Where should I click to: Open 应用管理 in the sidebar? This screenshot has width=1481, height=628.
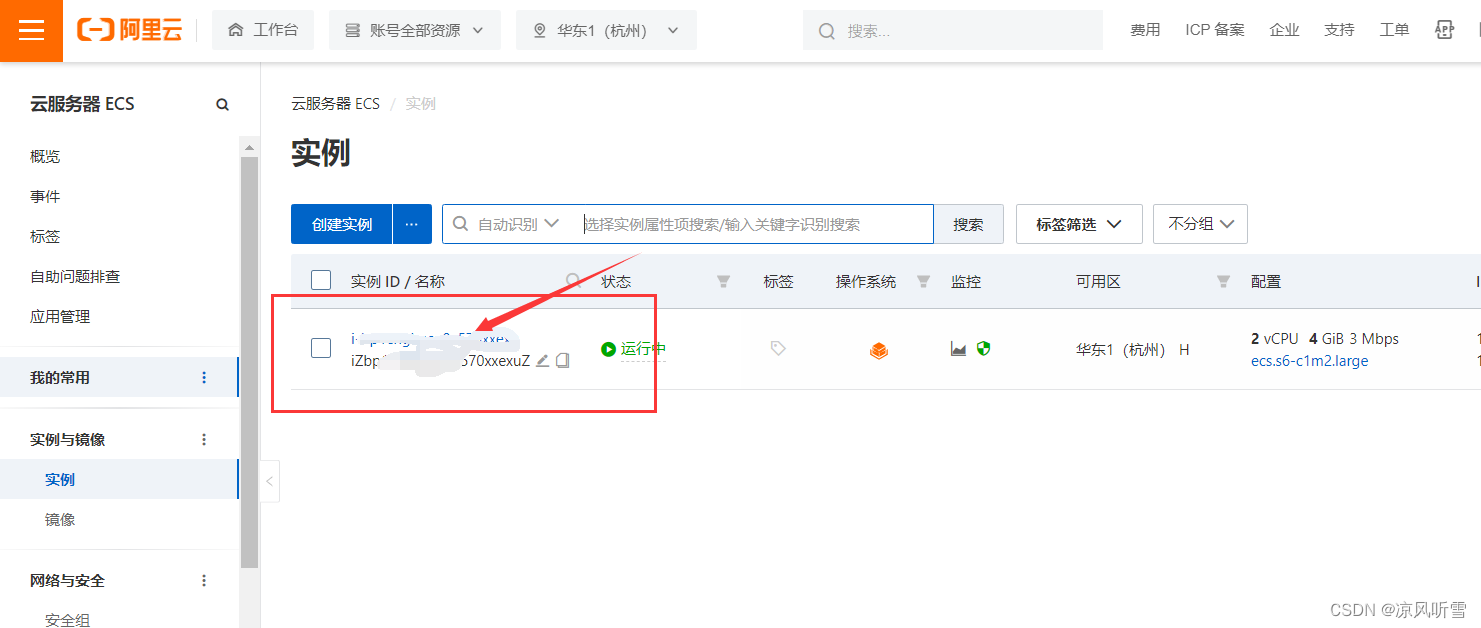click(x=60, y=317)
